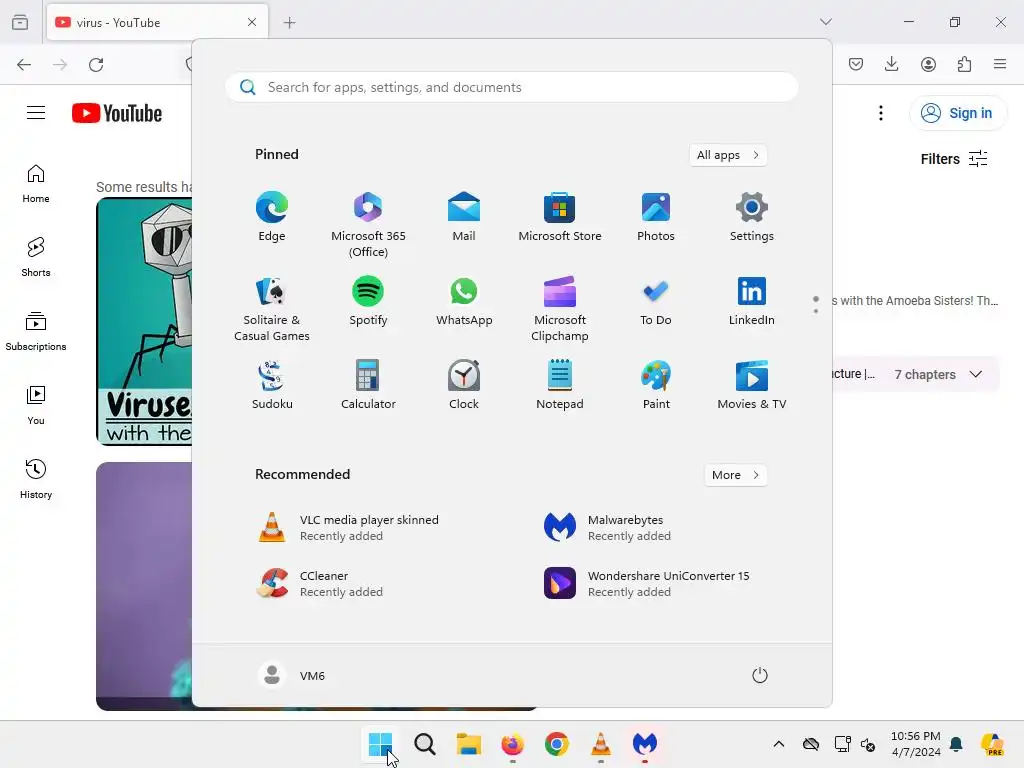
Task: Open YouTube settings three-dot menu
Action: pos(881,113)
